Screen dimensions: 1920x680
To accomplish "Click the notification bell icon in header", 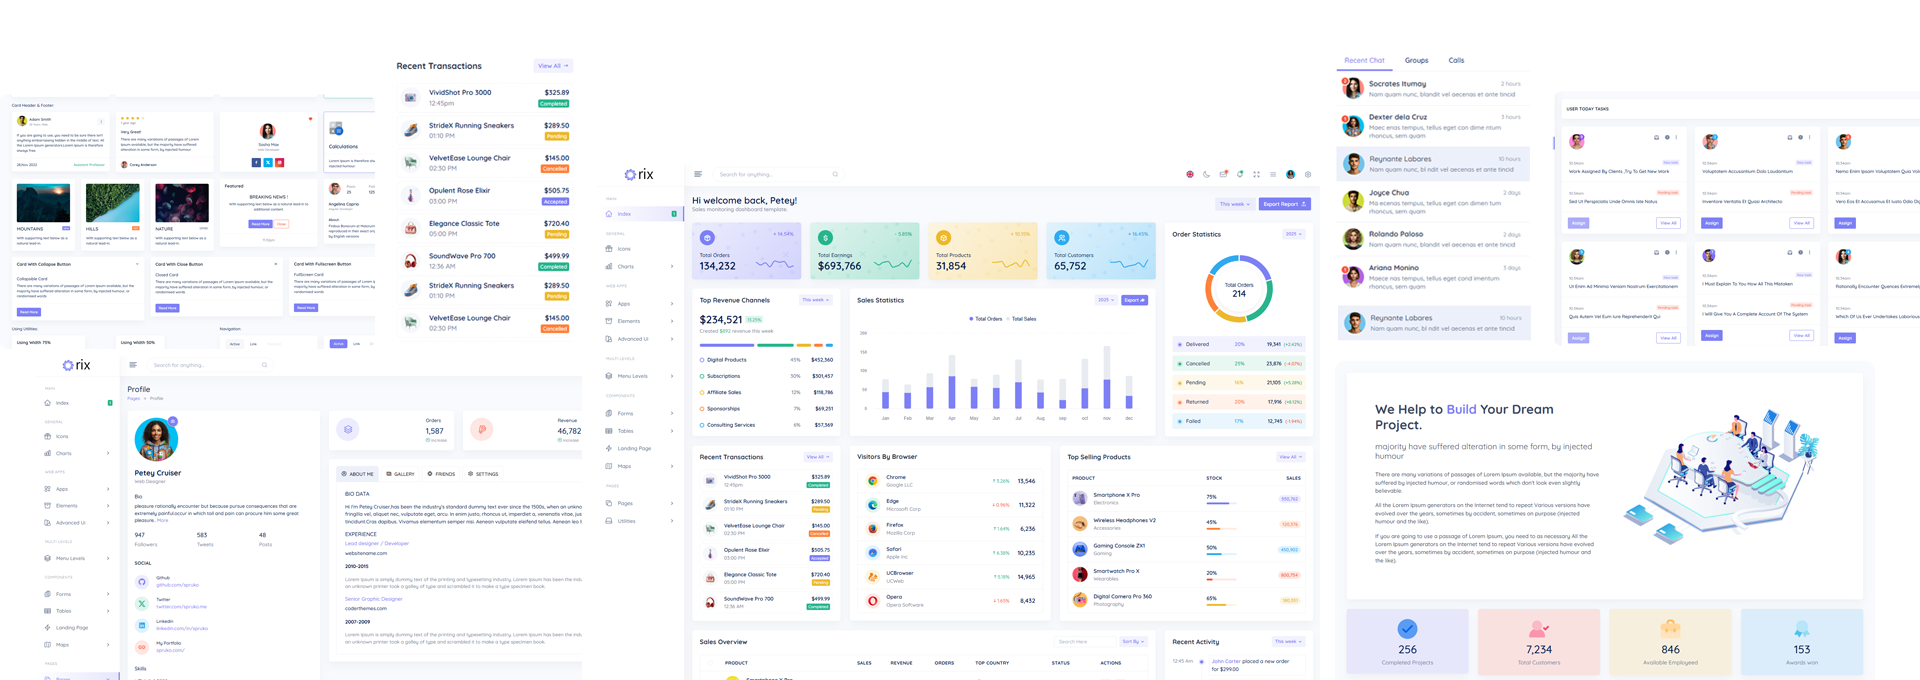I will point(1240,174).
